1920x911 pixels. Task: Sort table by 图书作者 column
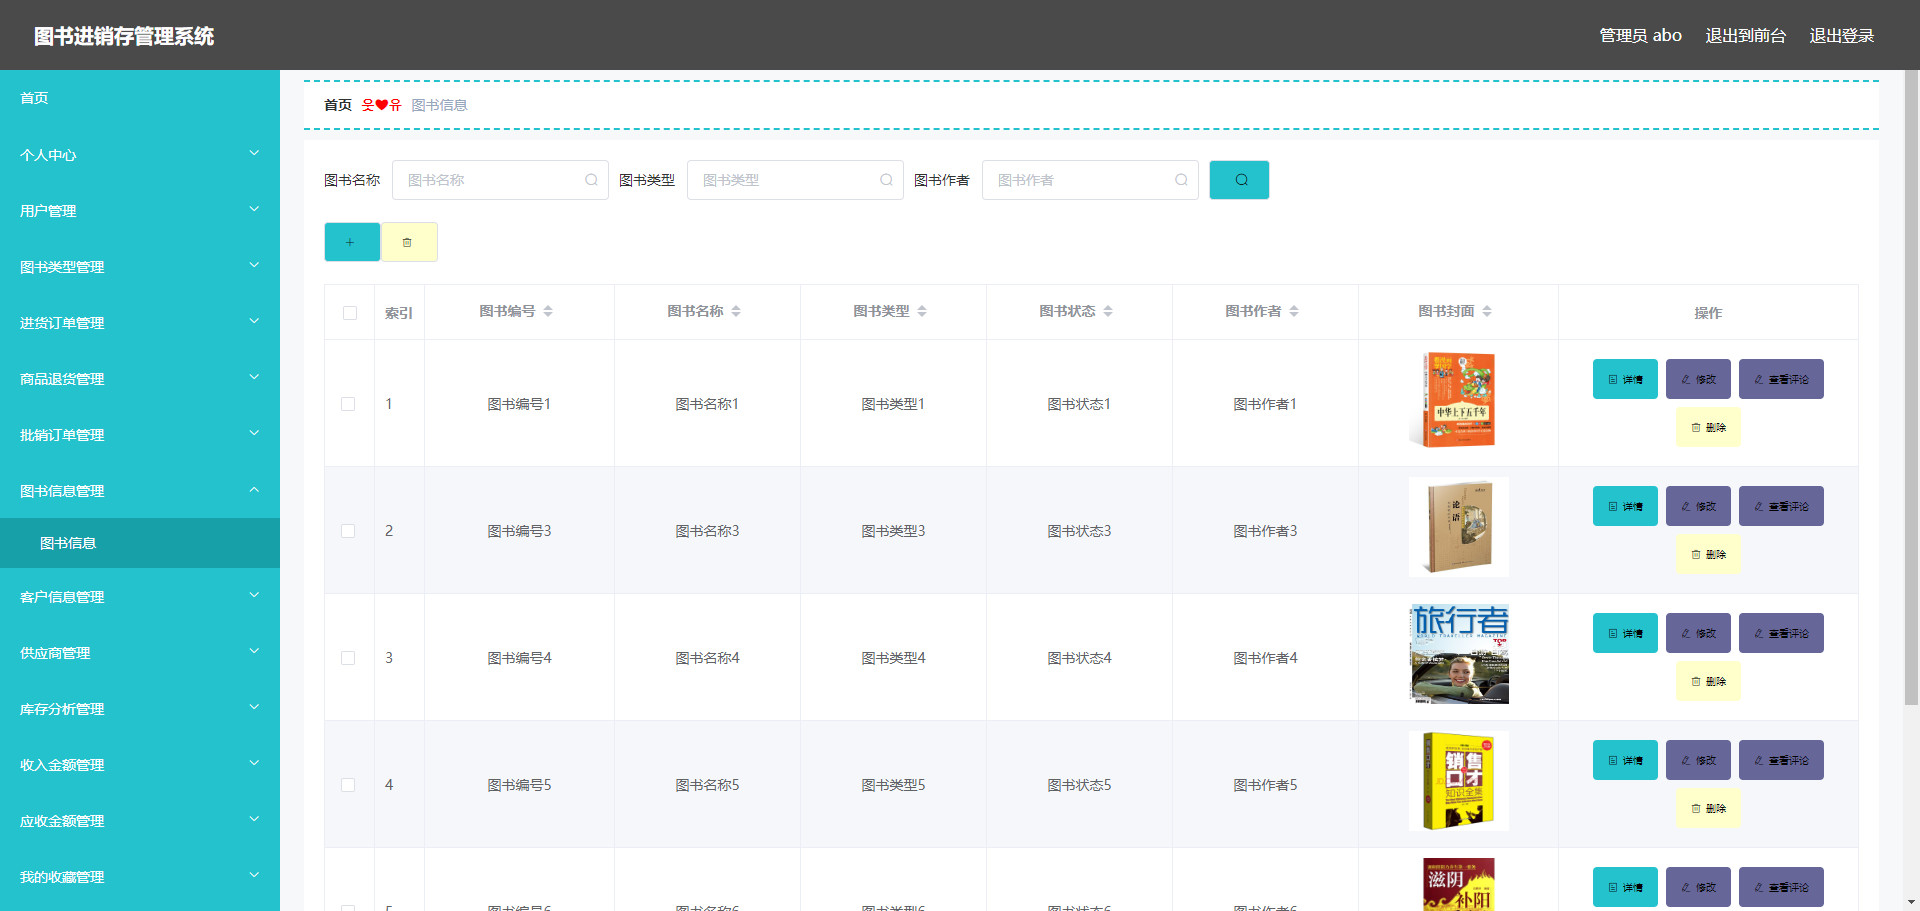[1294, 312]
